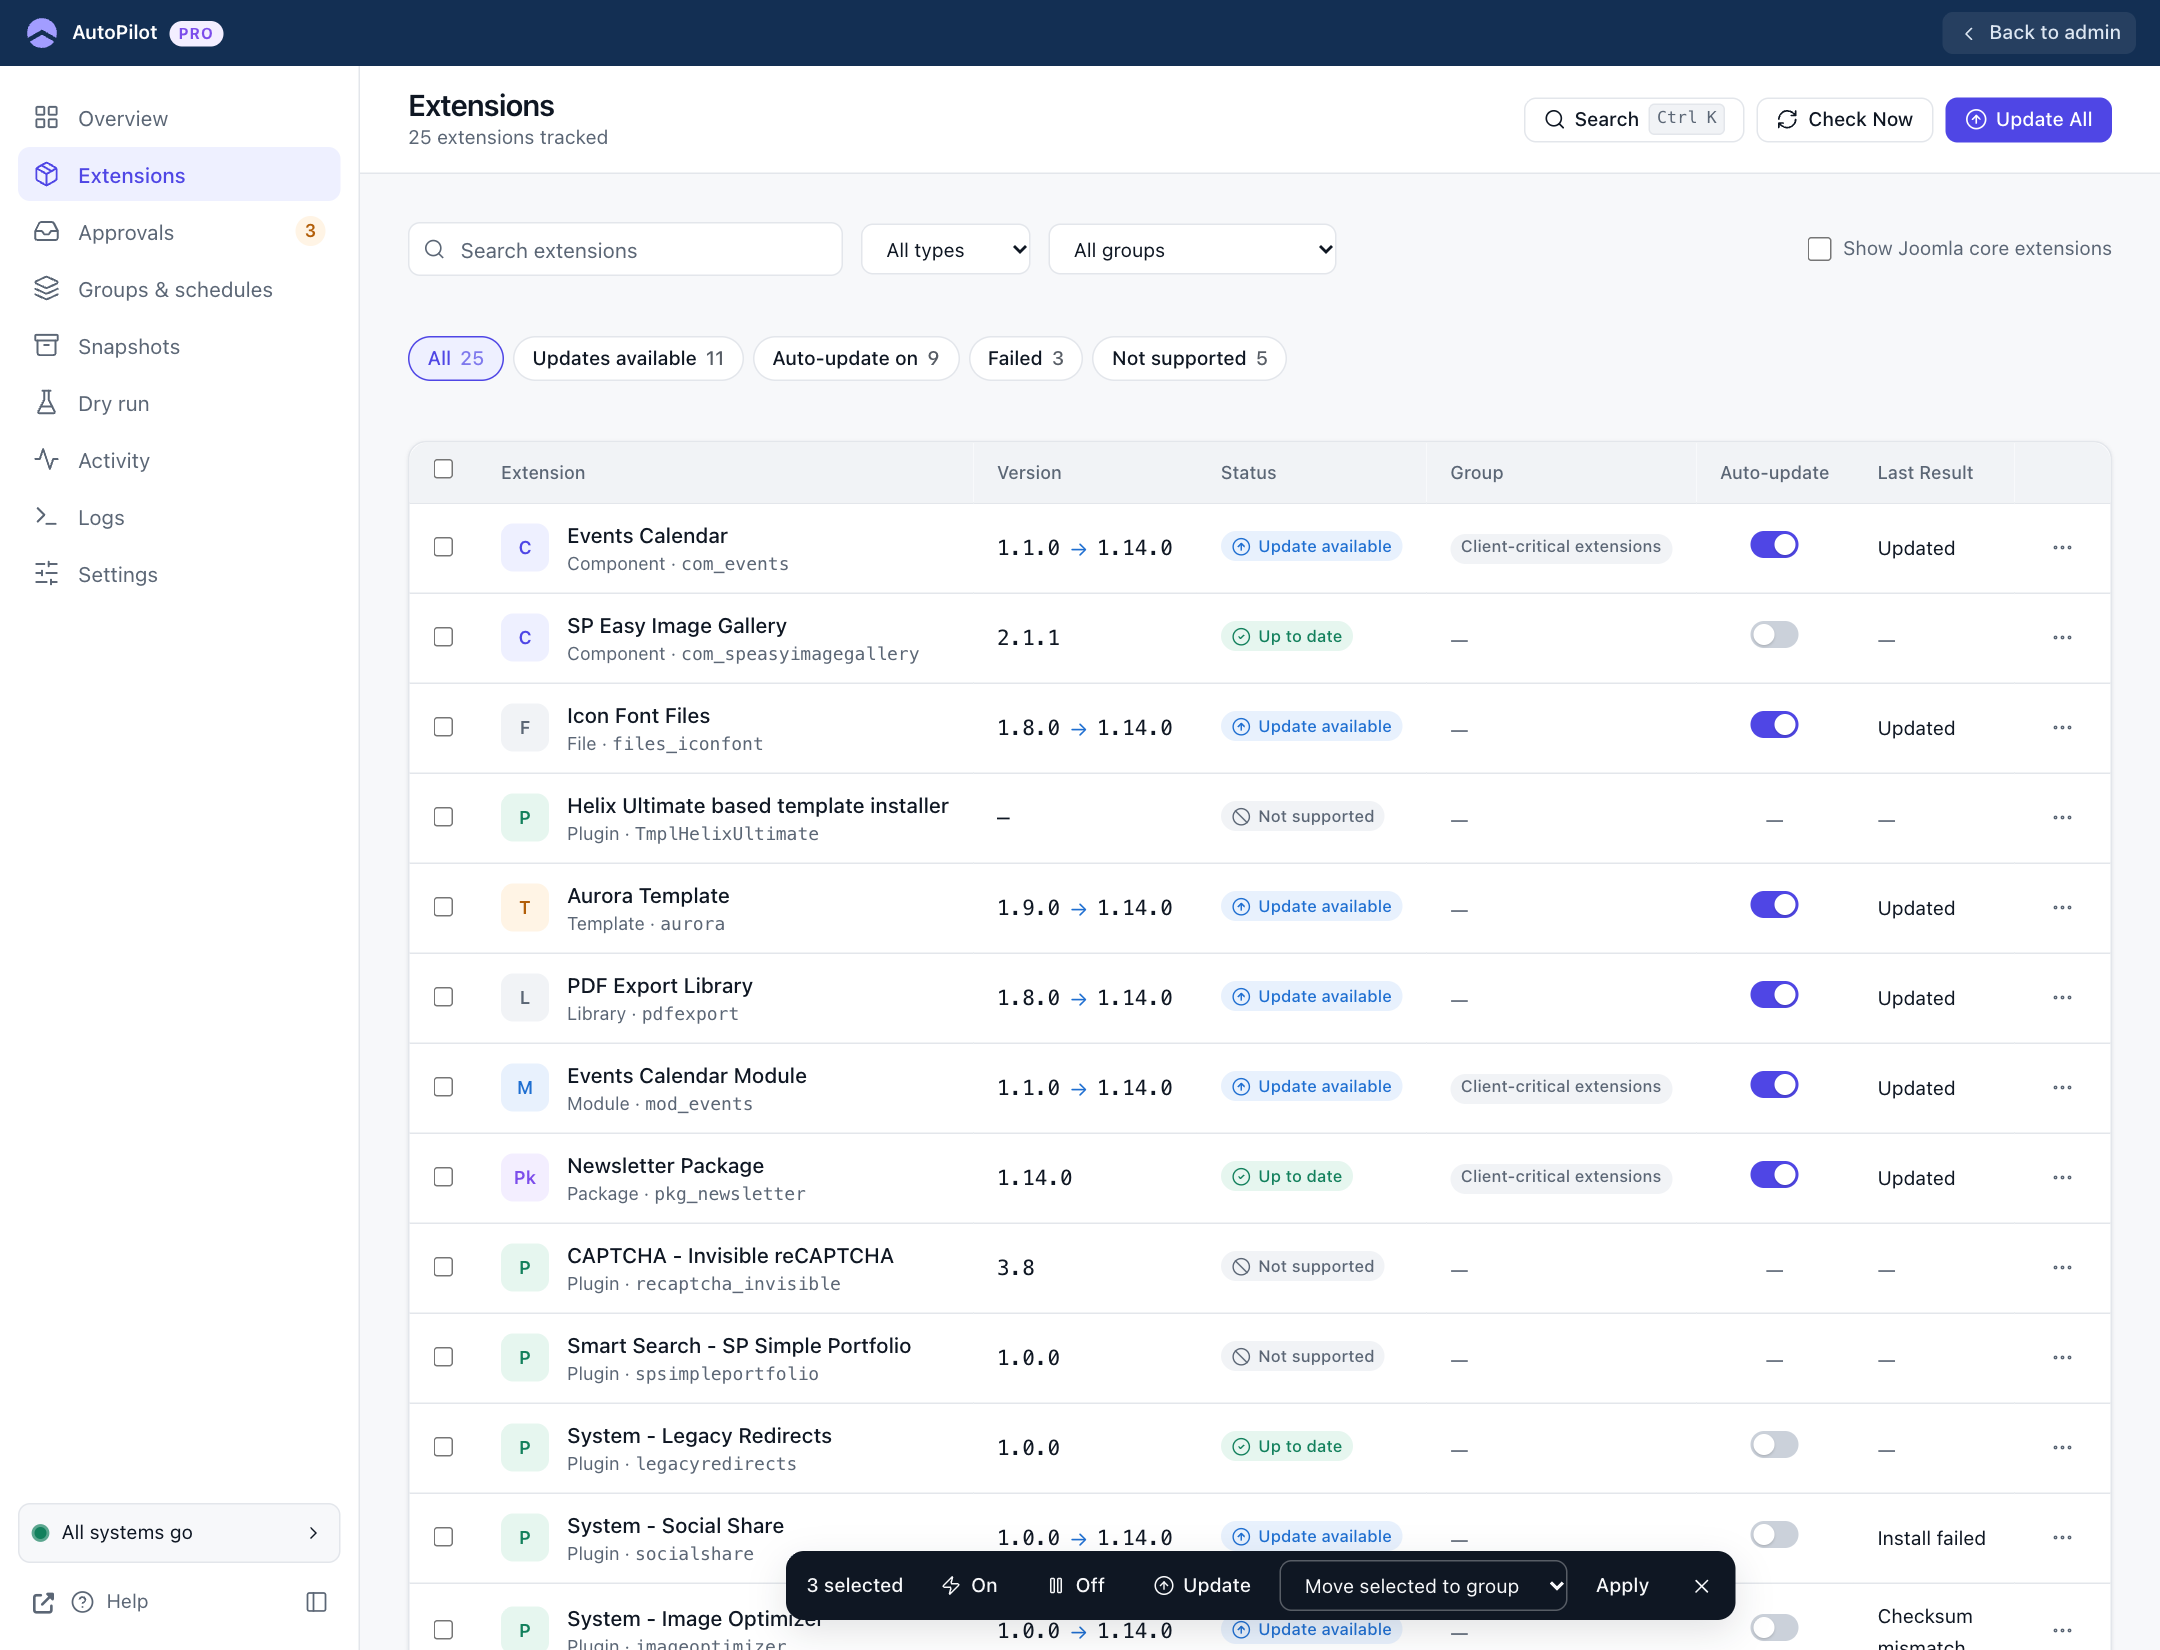Viewport: 2160px width, 1650px height.
Task: Turn auto-update On for selected items
Action: coord(970,1586)
